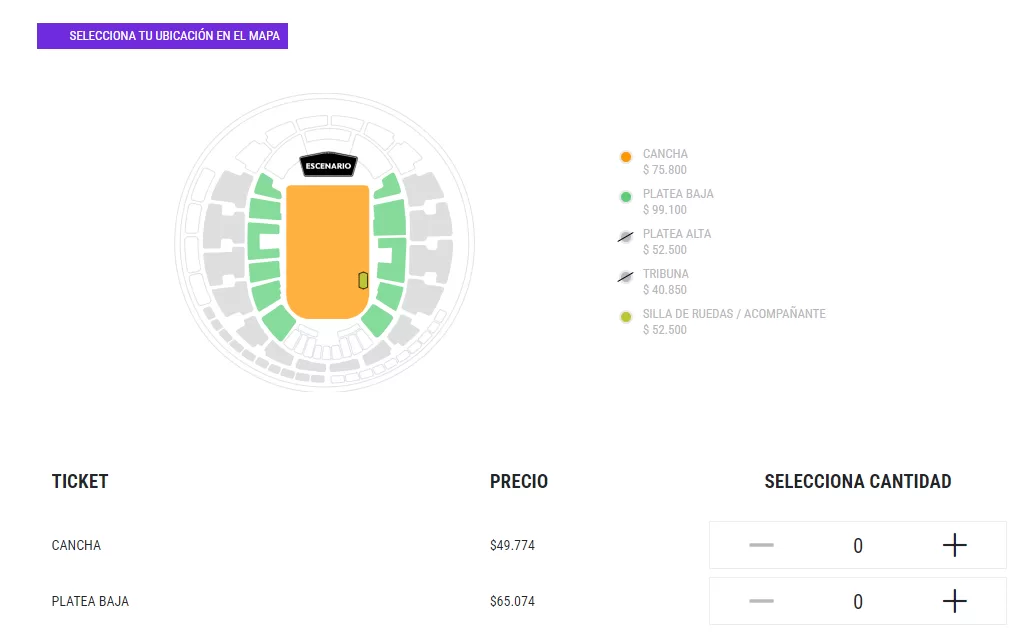Decrease PLATEA BAJA ticket quantity

pyautogui.click(x=761, y=601)
